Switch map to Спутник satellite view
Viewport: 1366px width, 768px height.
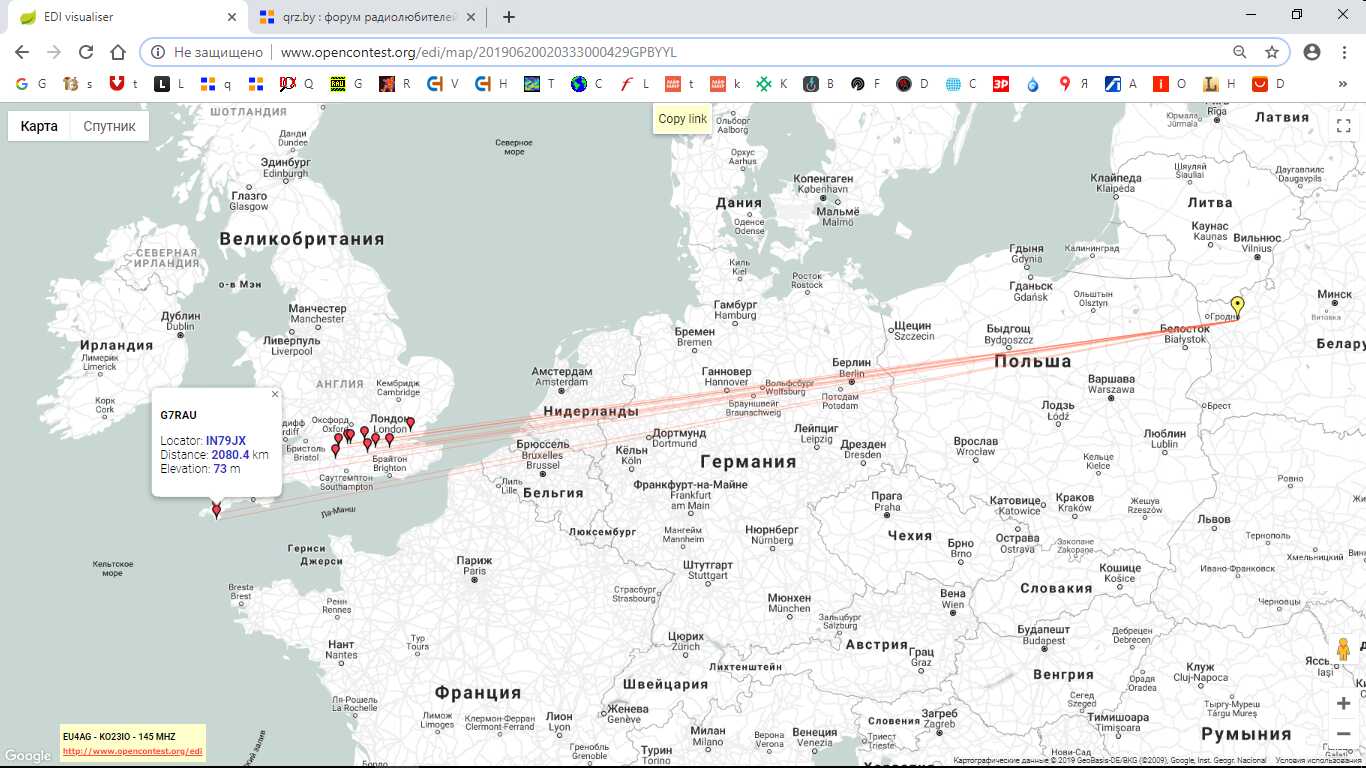[109, 126]
